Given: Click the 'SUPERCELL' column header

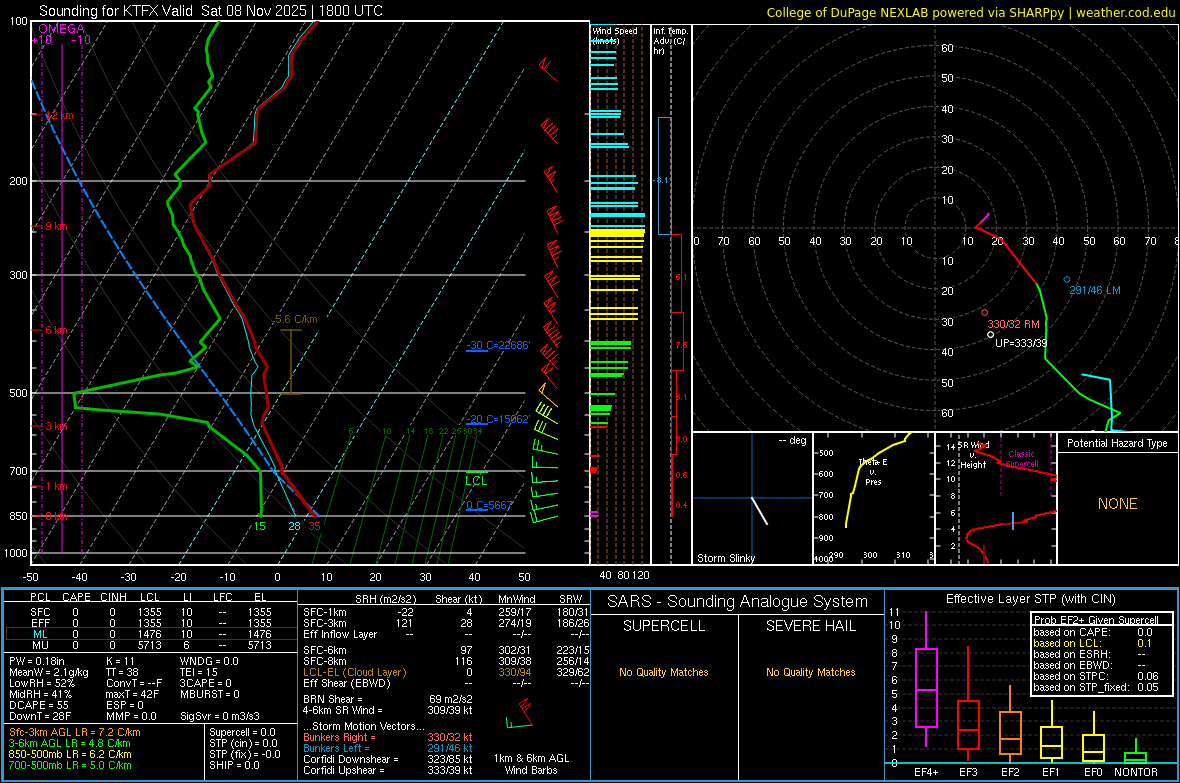Looking at the screenshot, I should [x=664, y=626].
